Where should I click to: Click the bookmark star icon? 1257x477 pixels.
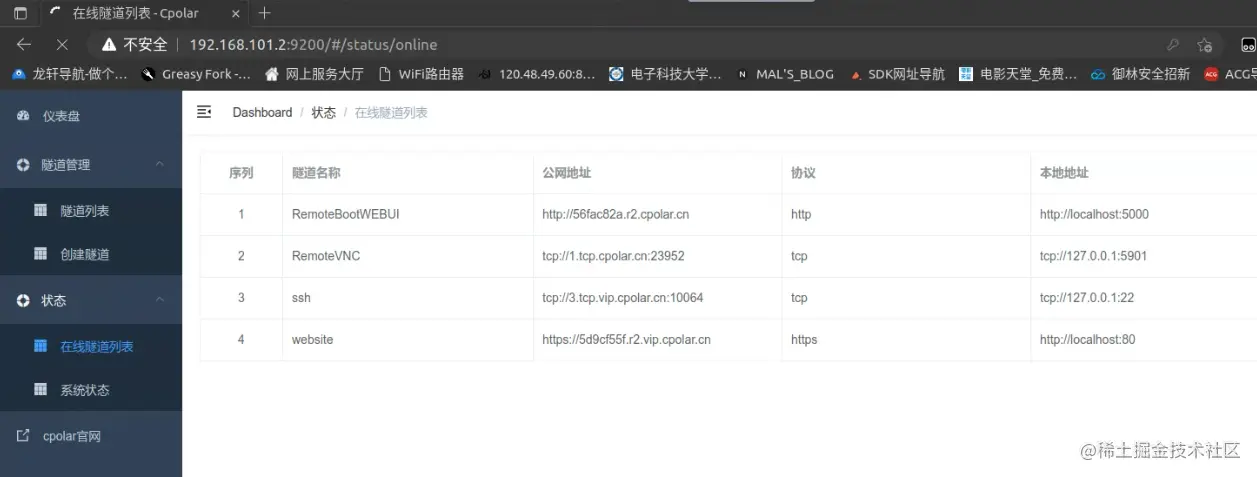tap(1205, 44)
